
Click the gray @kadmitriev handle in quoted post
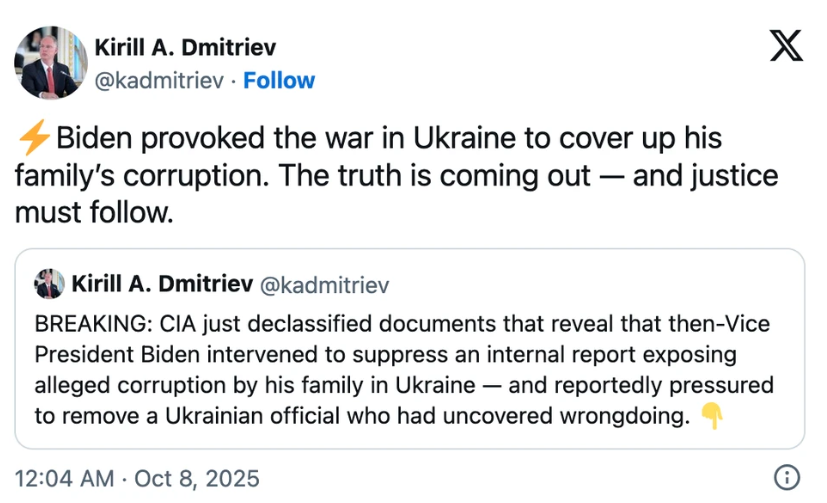[x=324, y=285]
